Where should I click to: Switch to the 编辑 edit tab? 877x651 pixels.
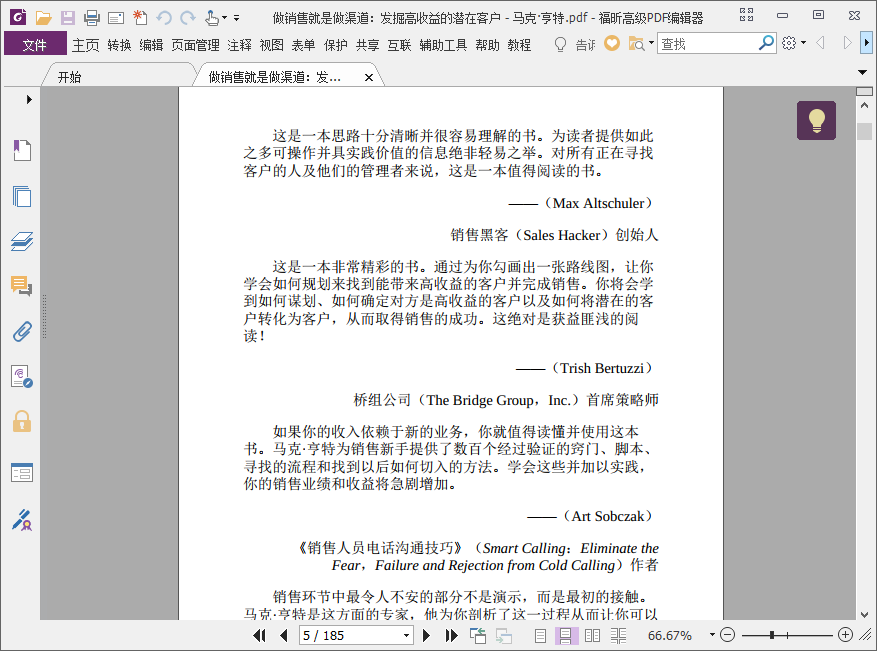pyautogui.click(x=151, y=45)
